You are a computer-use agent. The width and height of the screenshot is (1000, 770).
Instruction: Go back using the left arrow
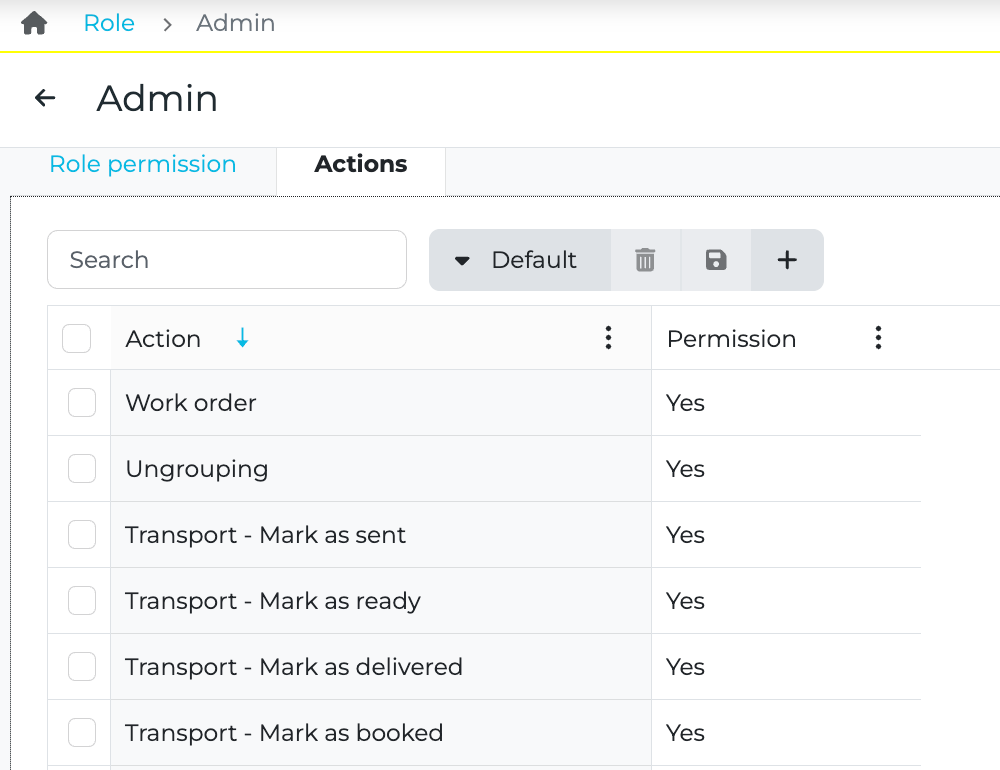[45, 98]
